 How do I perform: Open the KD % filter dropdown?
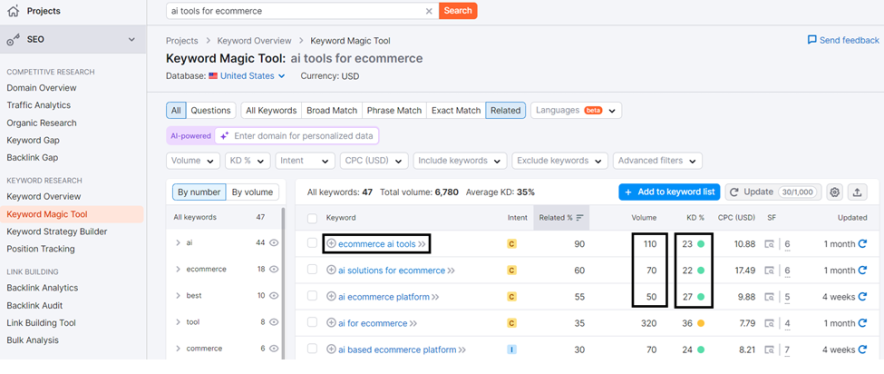pos(247,161)
